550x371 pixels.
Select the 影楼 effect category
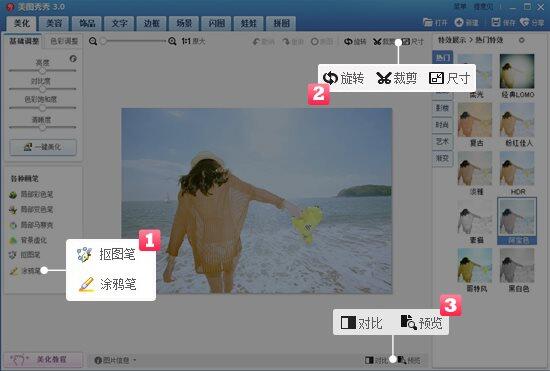click(x=442, y=108)
